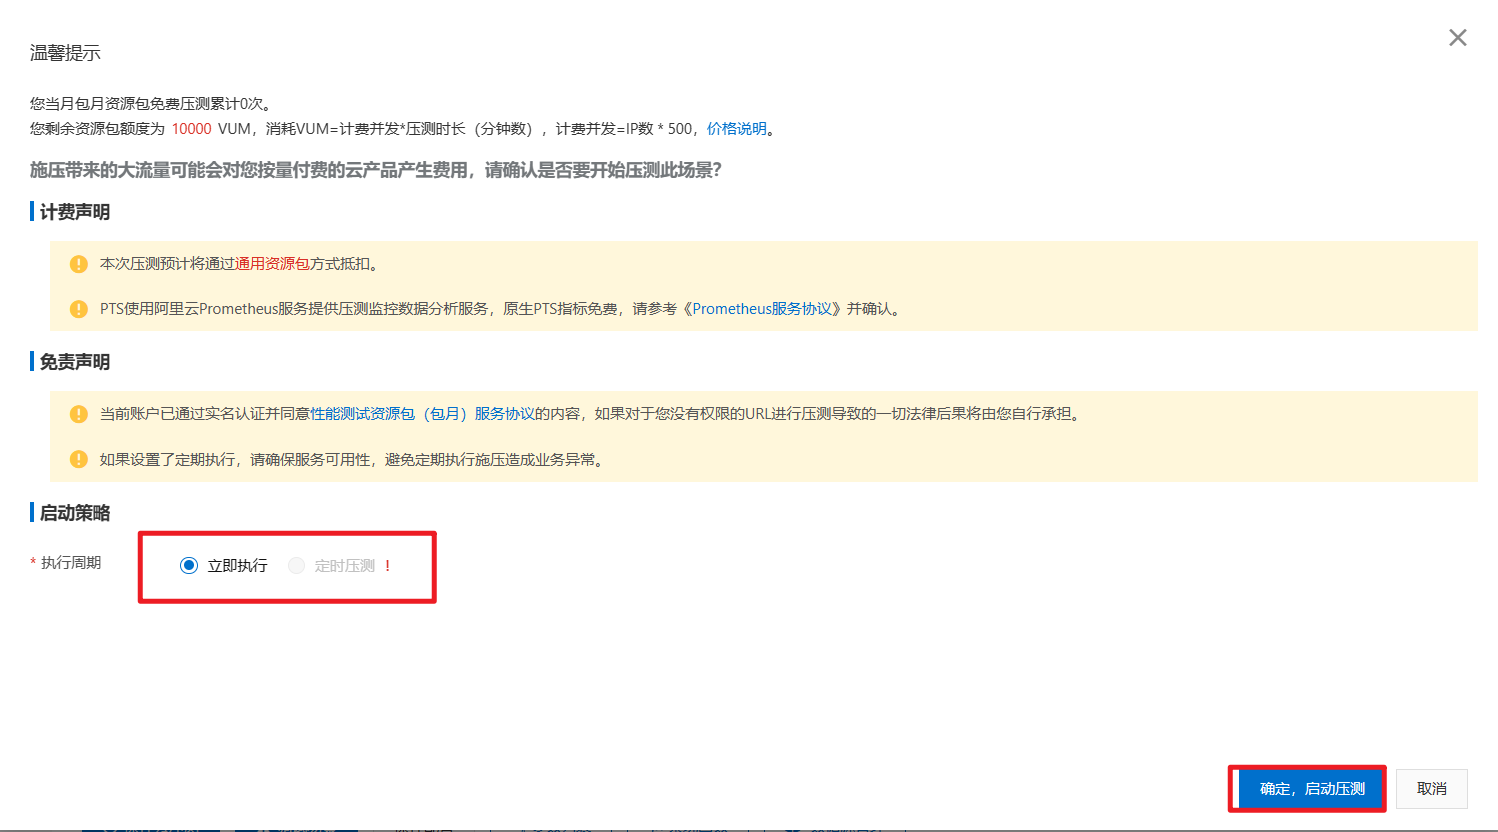Screen dimensions: 1498x832
Task: Open the 价格说明 pricing link
Action: [x=737, y=129]
